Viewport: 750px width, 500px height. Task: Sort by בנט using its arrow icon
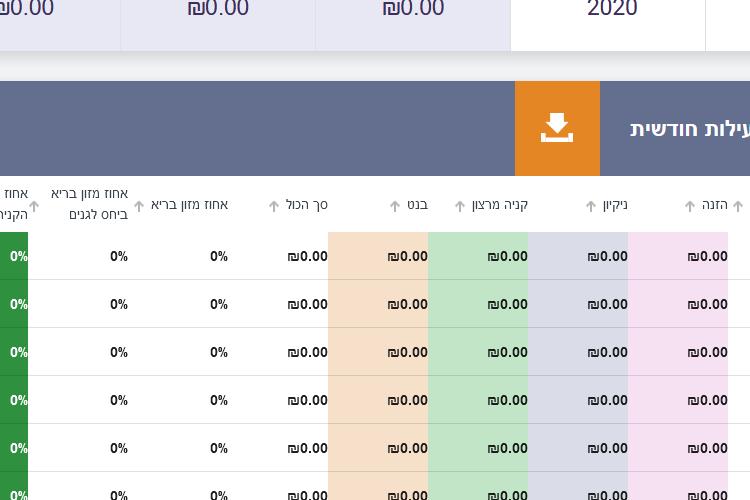tap(395, 206)
